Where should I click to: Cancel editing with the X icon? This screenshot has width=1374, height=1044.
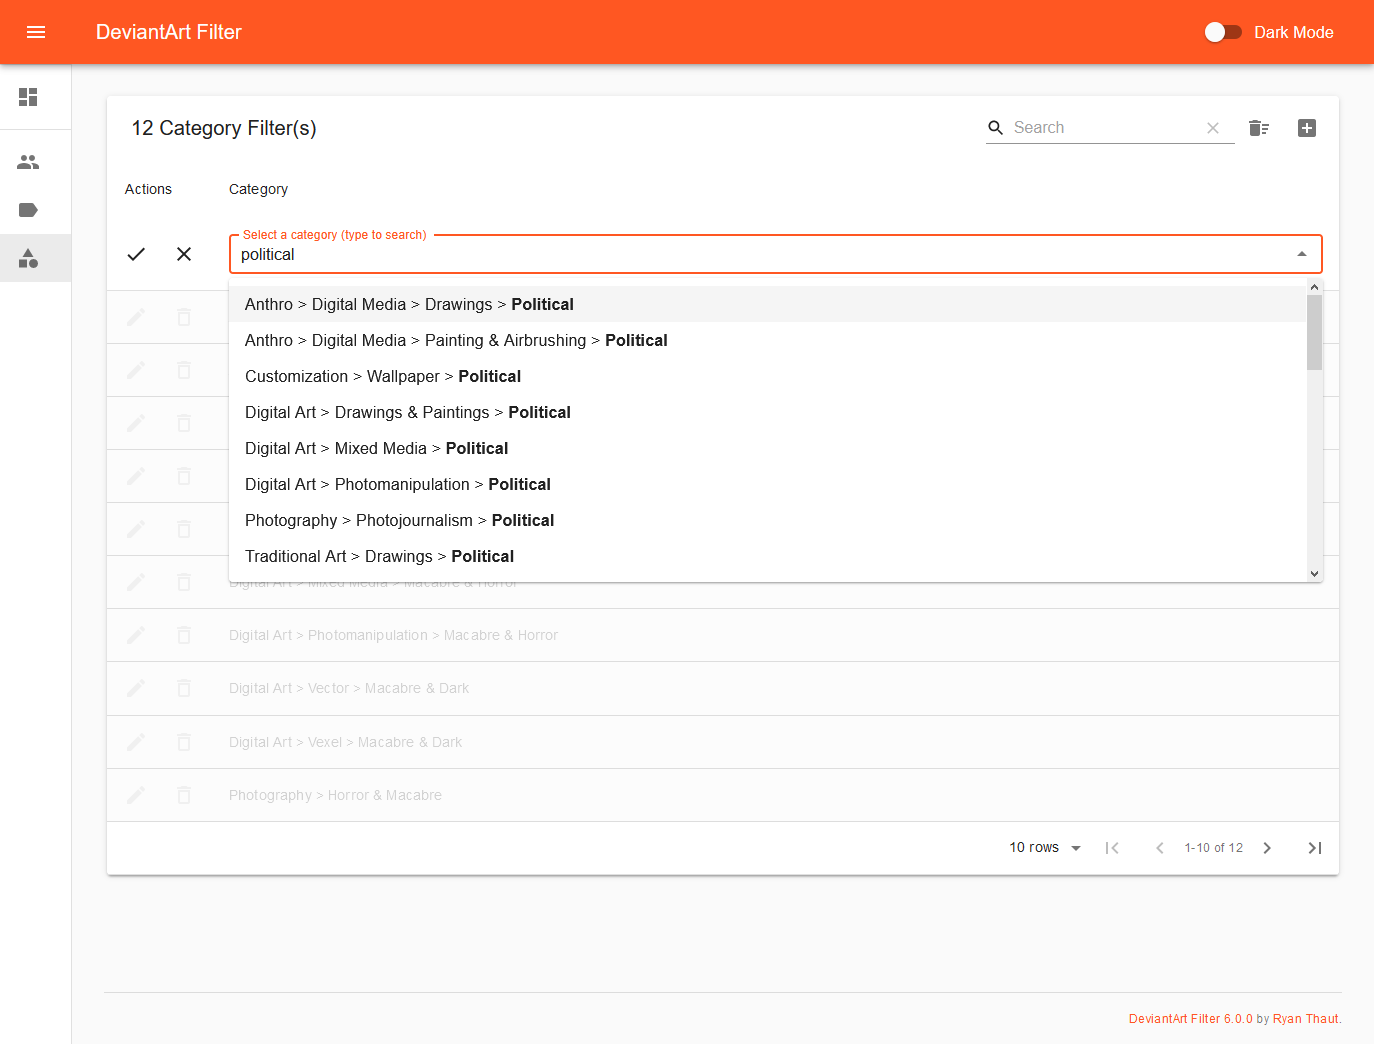click(x=184, y=254)
